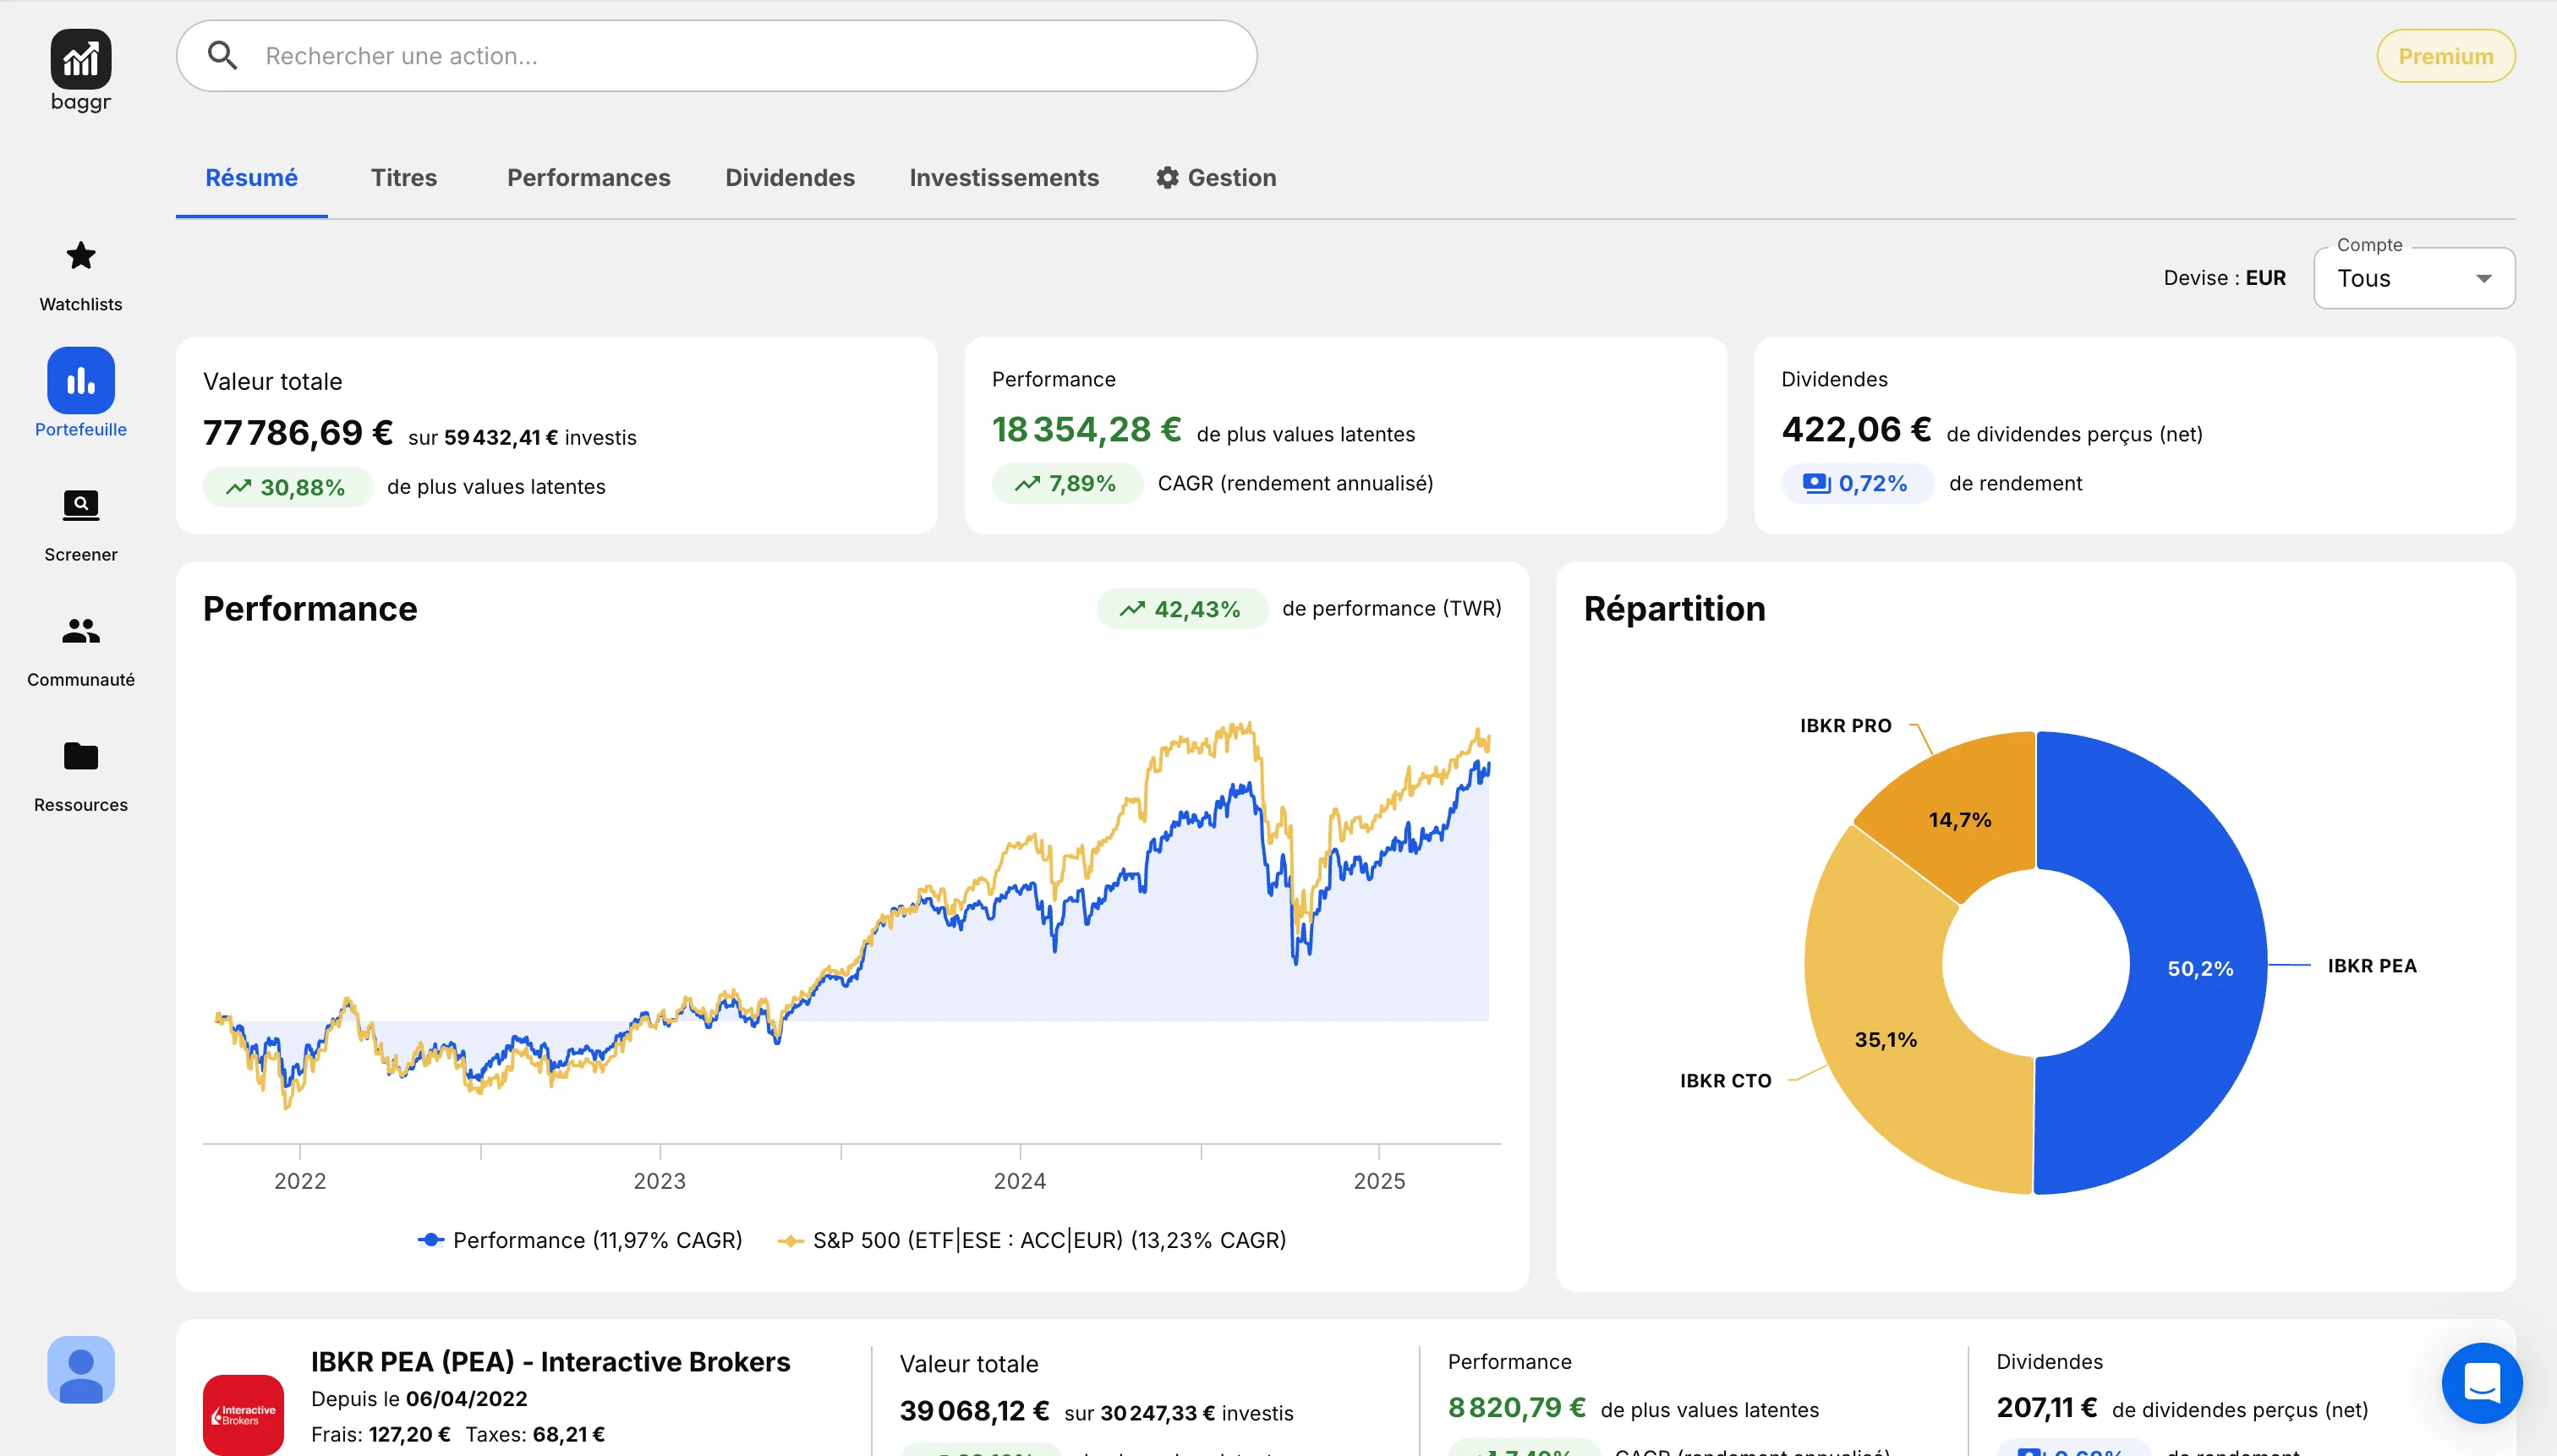
Task: Open the Screener sidebar icon
Action: pos(80,505)
